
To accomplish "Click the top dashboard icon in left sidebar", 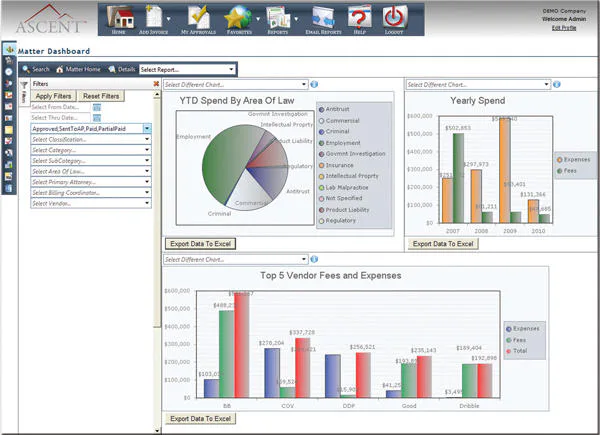I will tap(9, 49).
